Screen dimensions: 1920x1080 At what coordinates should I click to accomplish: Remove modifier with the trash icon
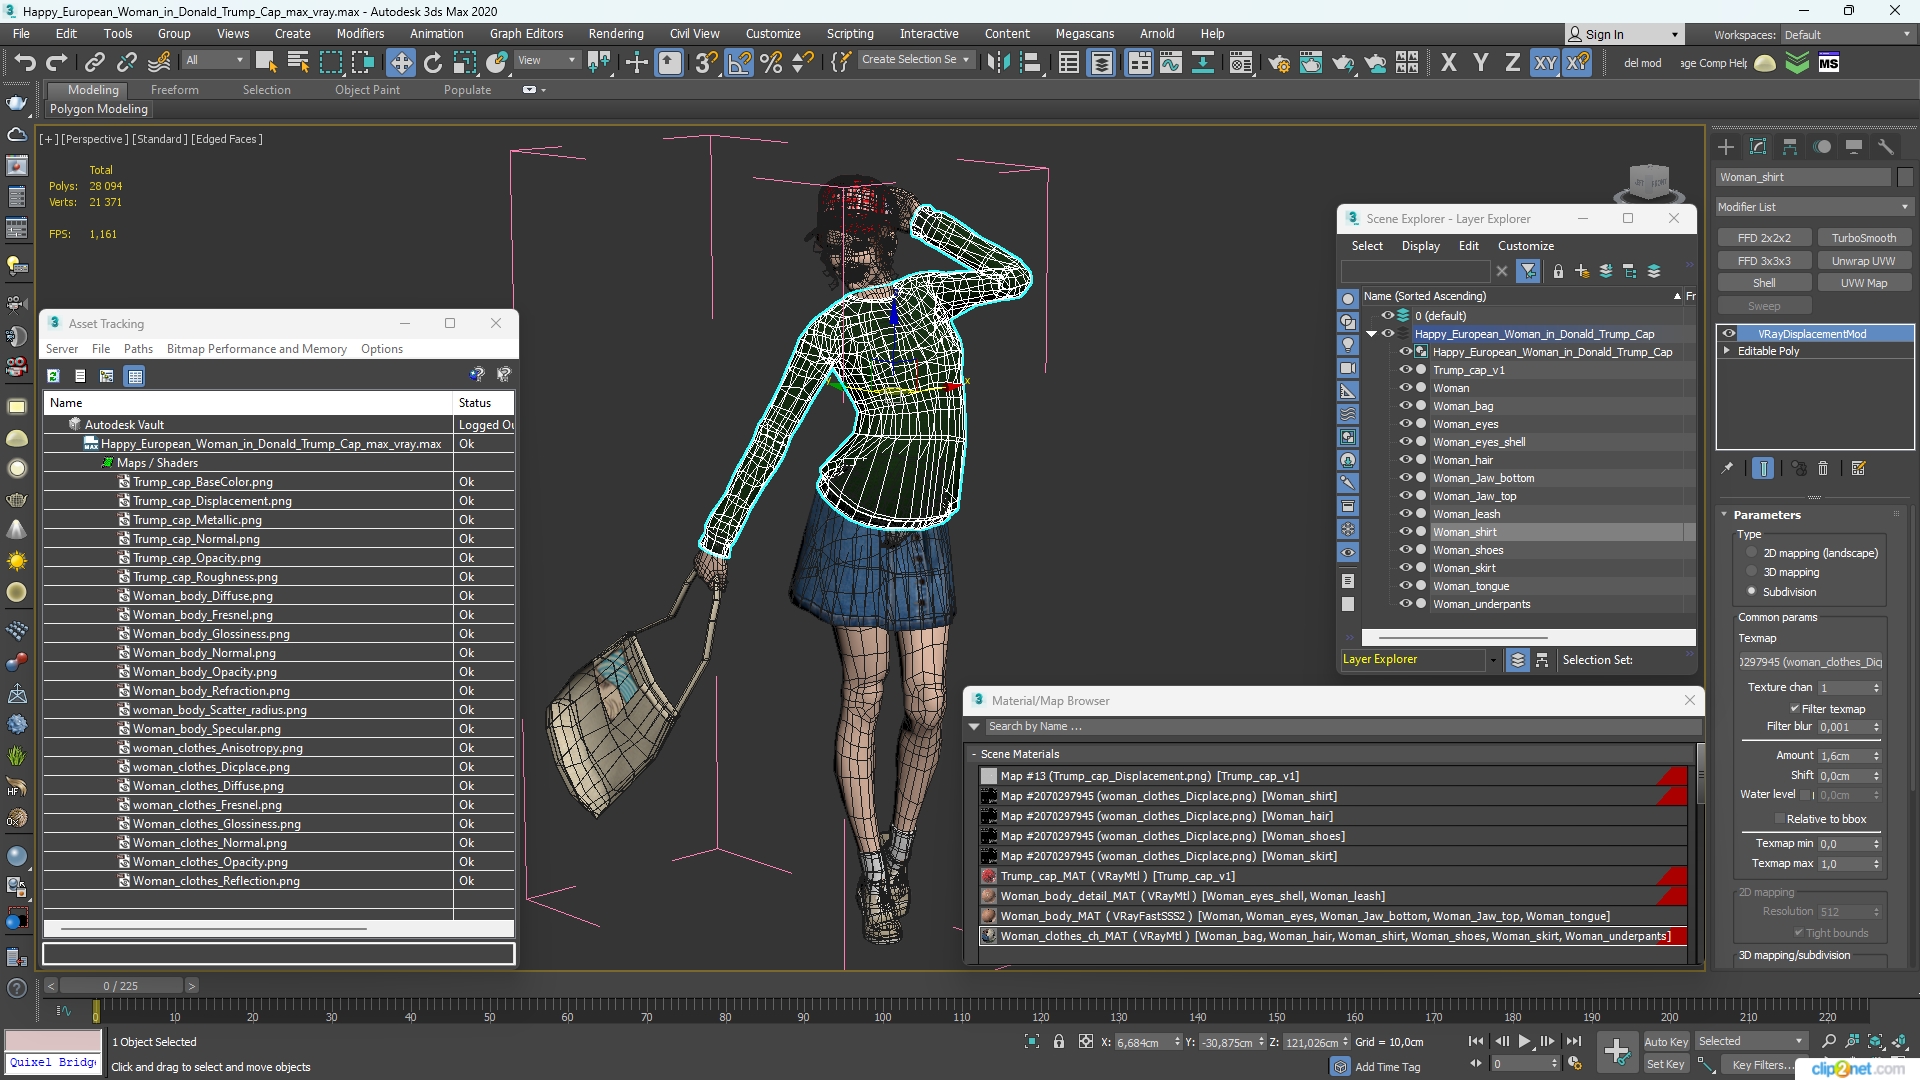click(1823, 468)
